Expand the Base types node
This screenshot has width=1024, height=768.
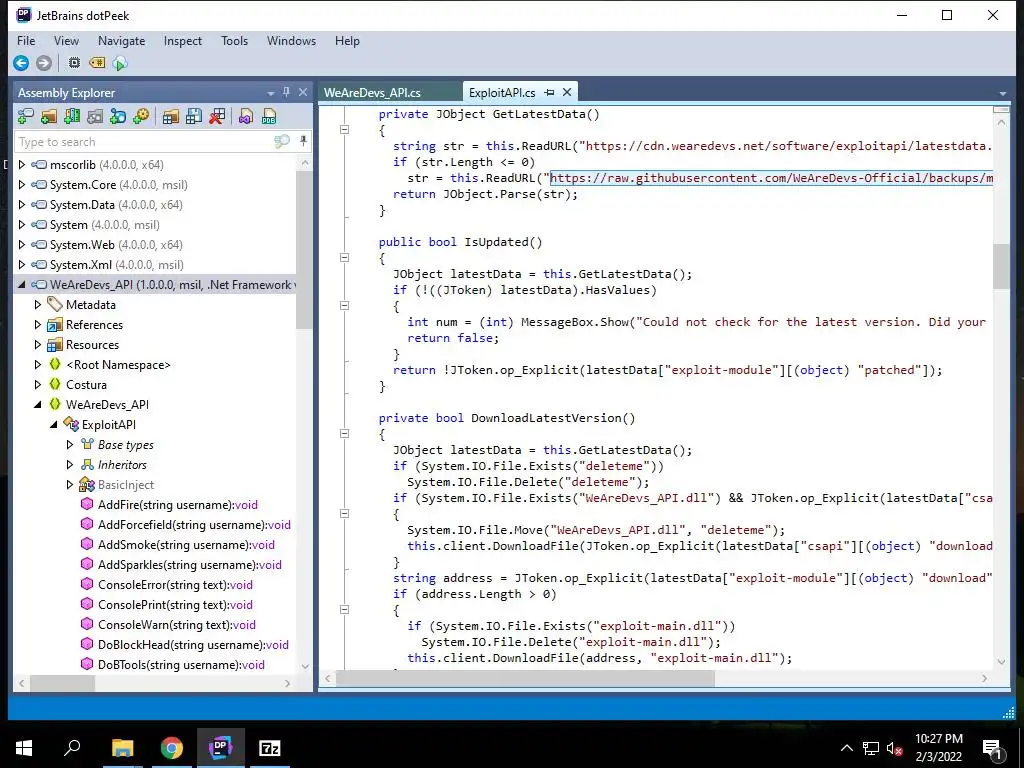70,445
